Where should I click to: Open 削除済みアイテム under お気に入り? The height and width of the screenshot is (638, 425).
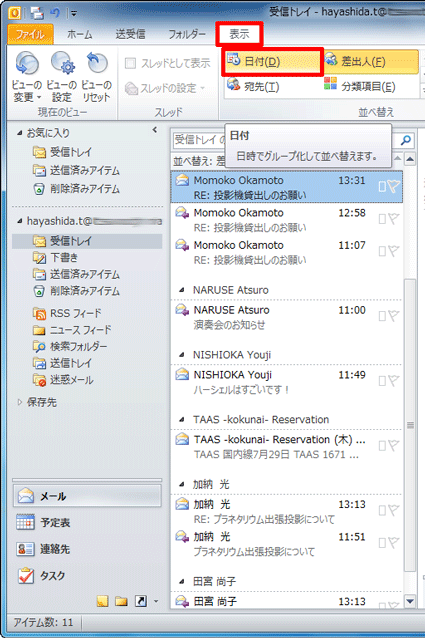(x=76, y=189)
